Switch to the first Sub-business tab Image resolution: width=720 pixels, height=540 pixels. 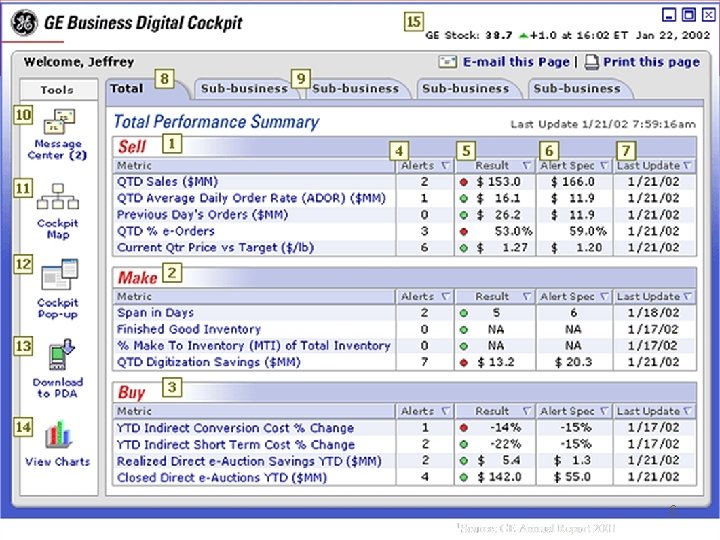[x=245, y=89]
